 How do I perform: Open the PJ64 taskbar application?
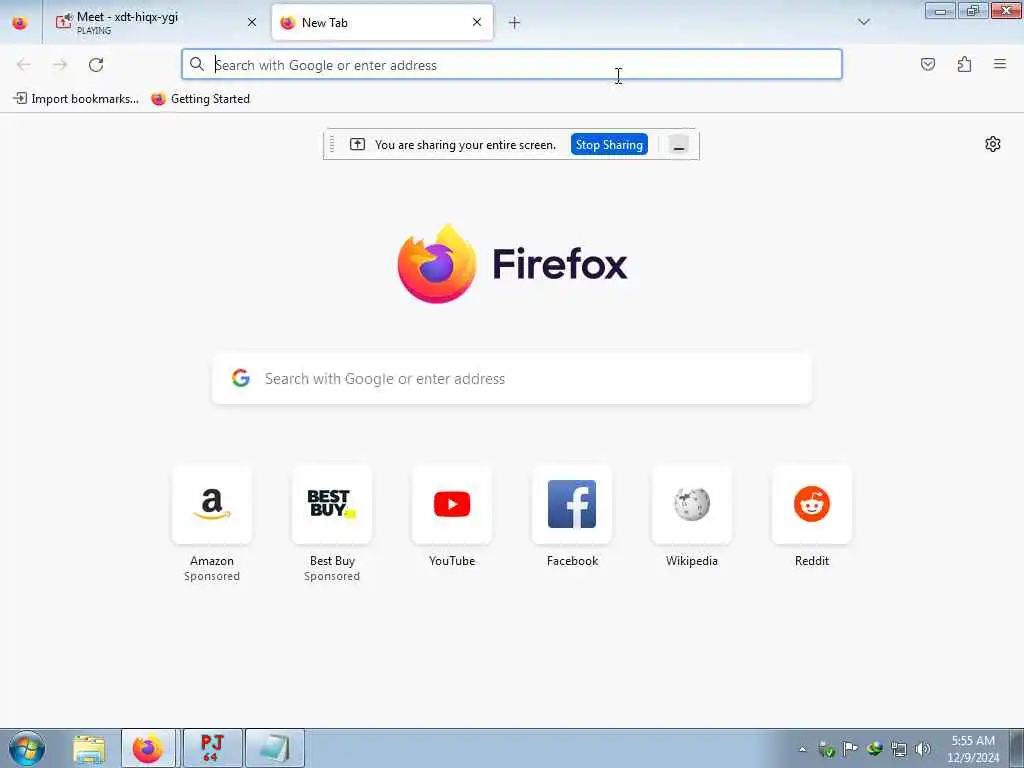pos(212,749)
